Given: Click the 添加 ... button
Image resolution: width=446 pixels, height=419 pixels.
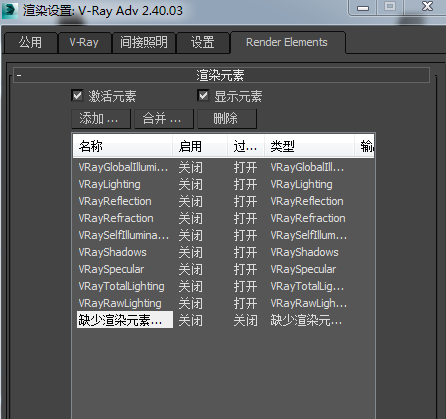Looking at the screenshot, I should (x=101, y=119).
